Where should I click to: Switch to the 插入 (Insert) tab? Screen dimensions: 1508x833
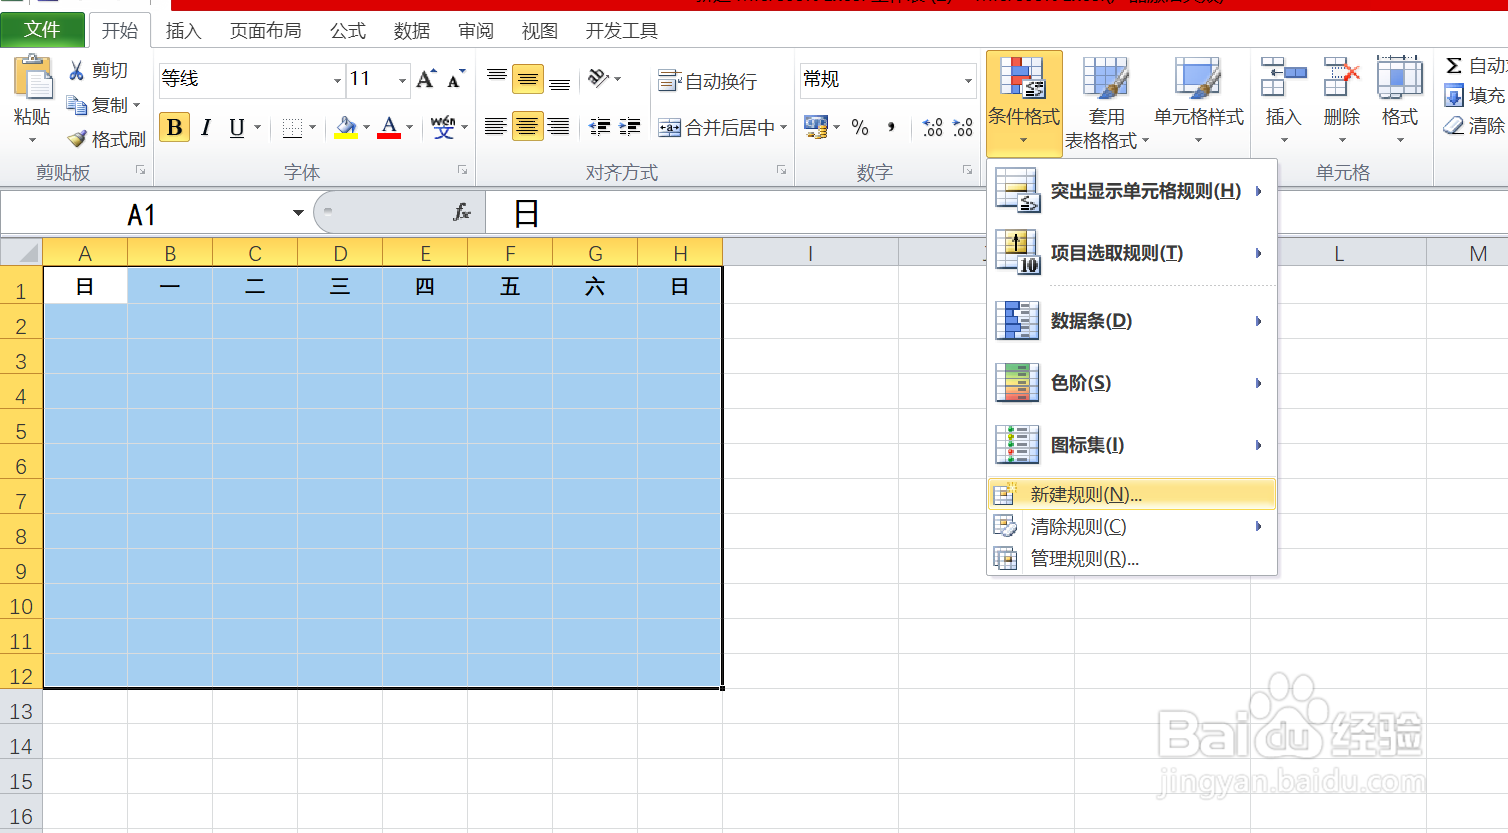(183, 31)
